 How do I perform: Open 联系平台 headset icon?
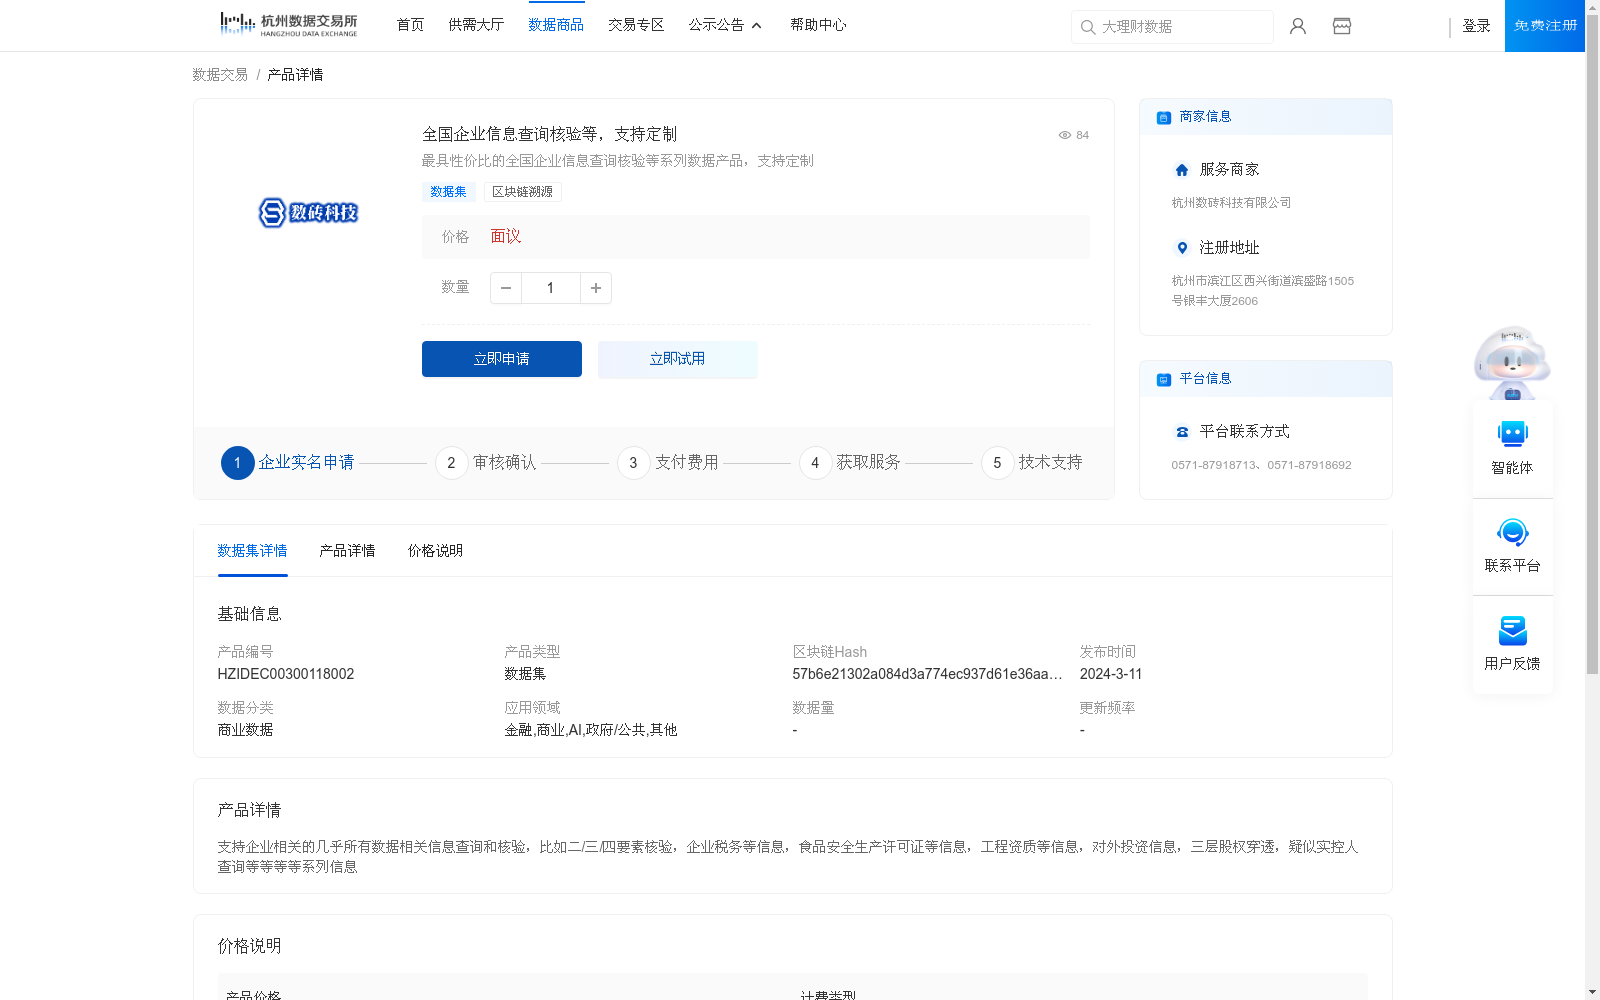pyautogui.click(x=1512, y=532)
